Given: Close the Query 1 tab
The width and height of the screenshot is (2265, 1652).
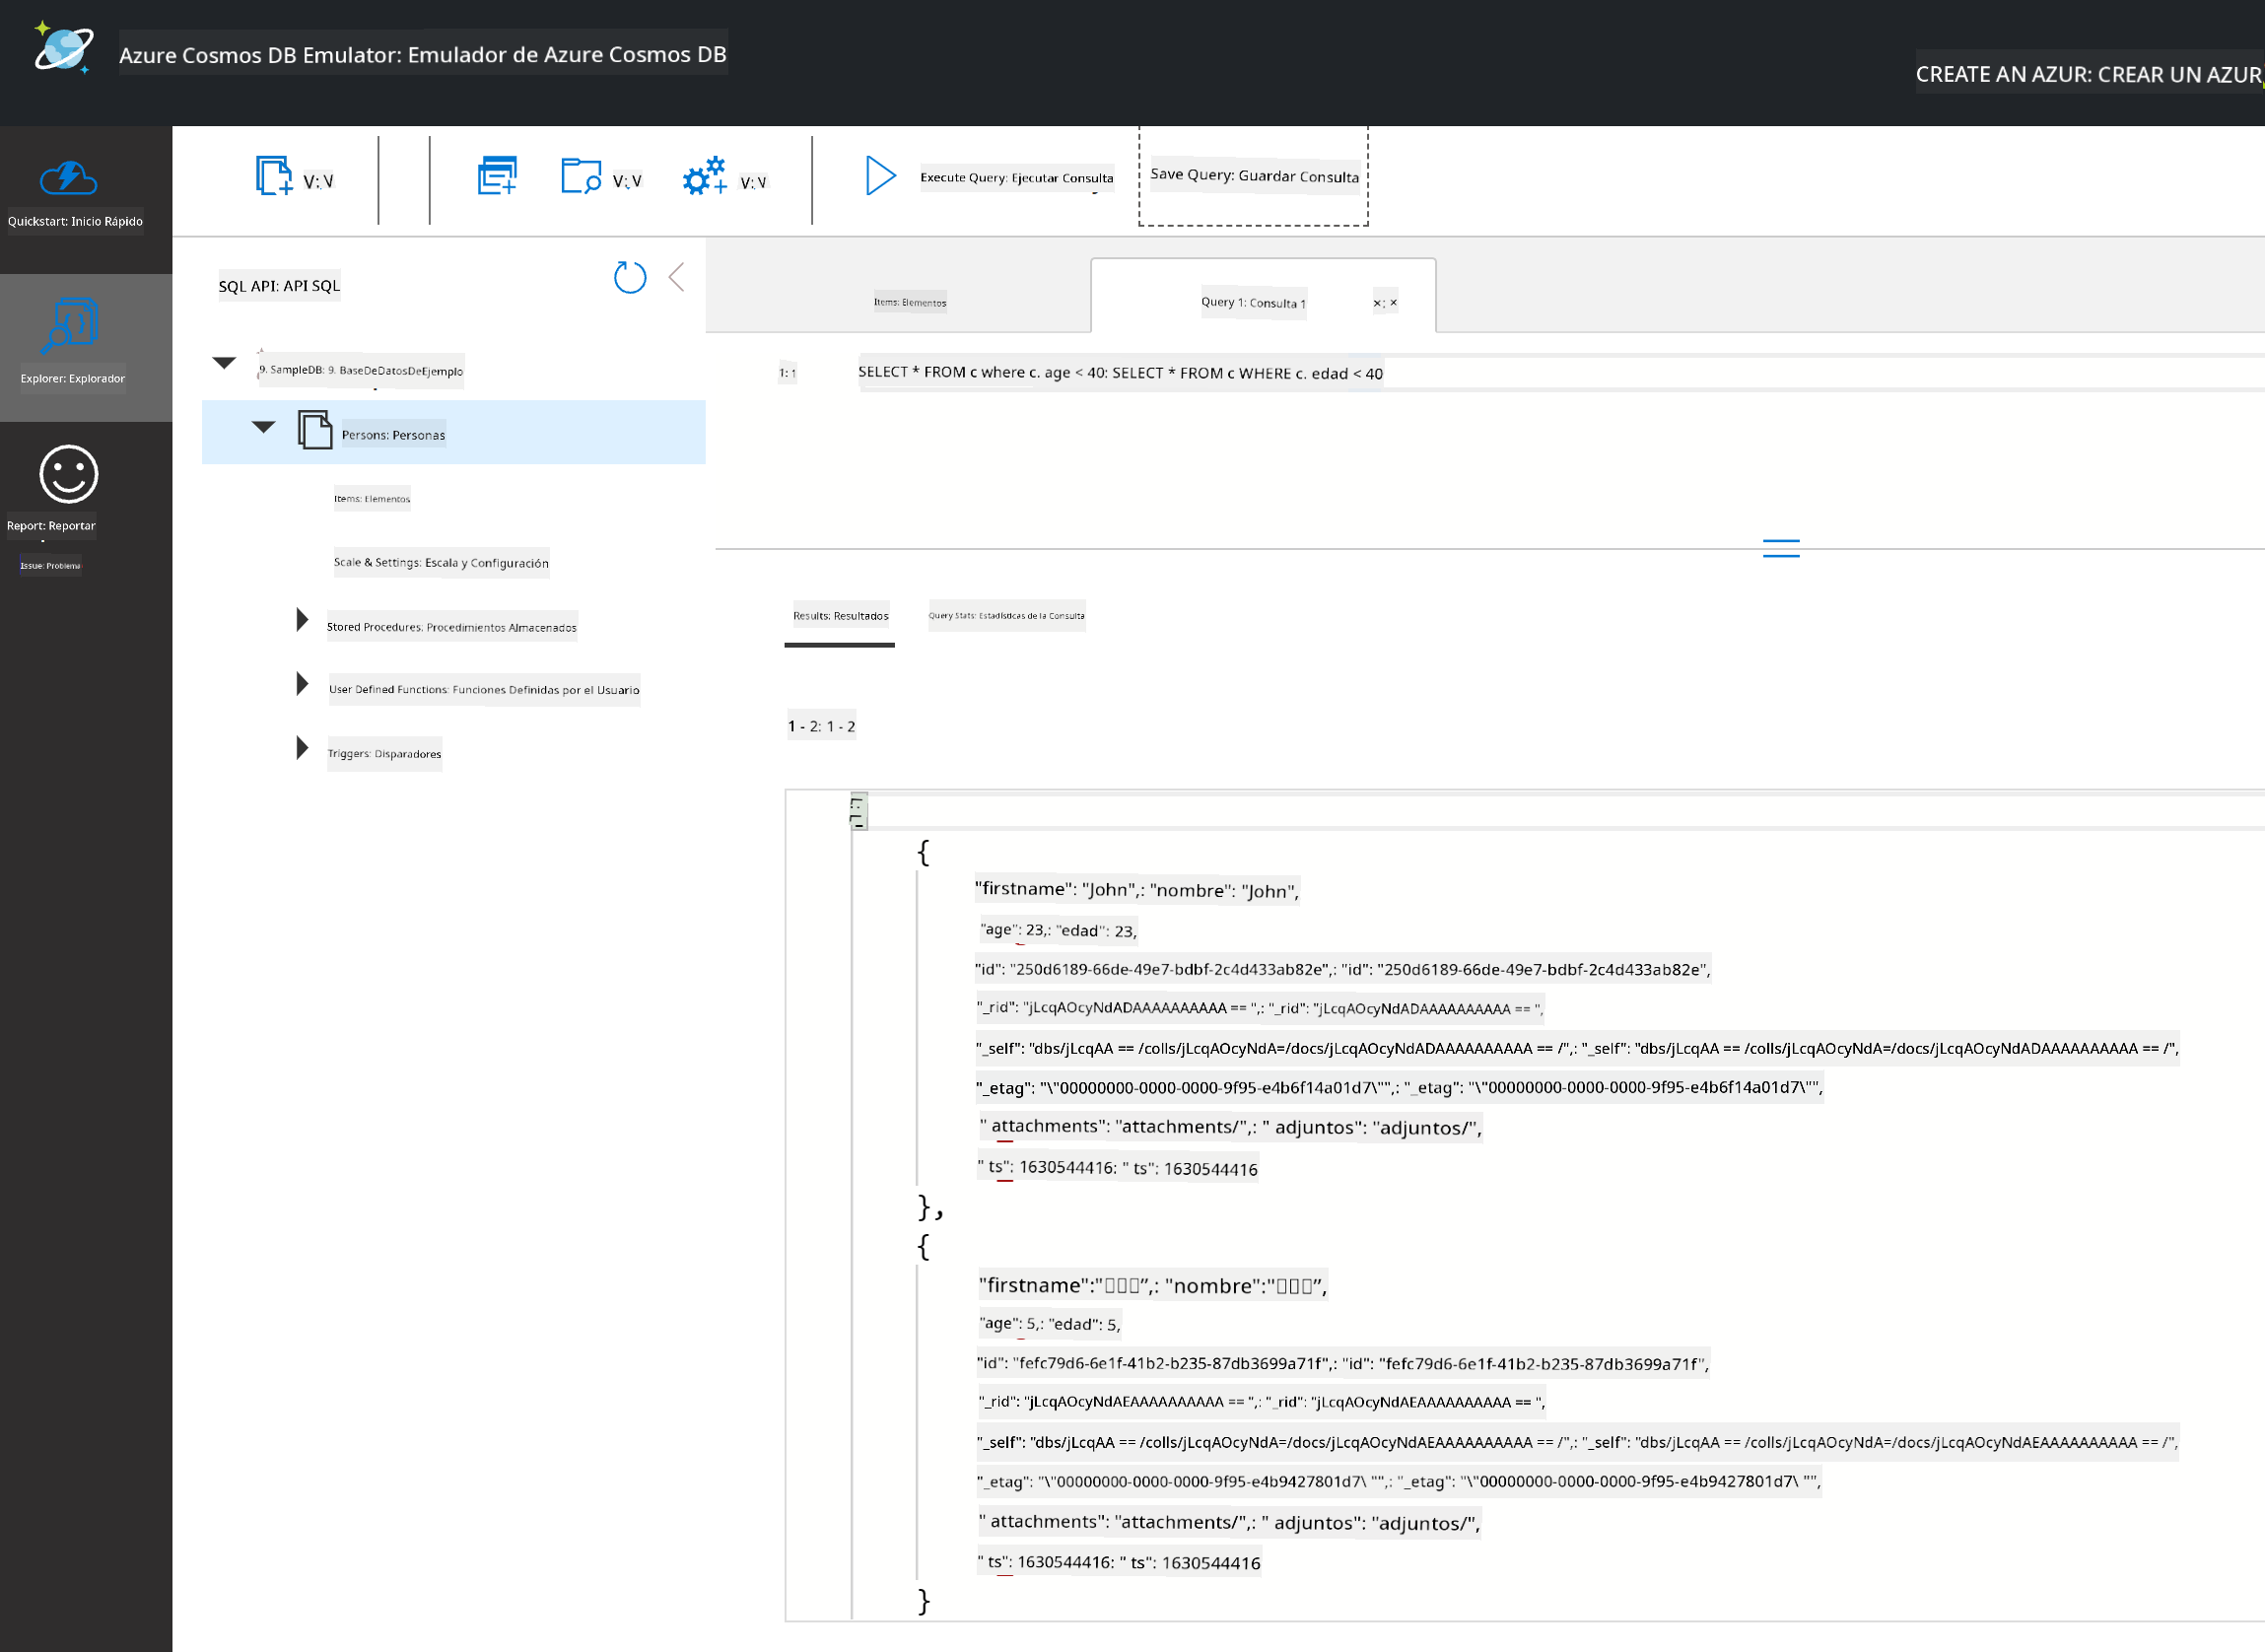Looking at the screenshot, I should coord(1385,302).
